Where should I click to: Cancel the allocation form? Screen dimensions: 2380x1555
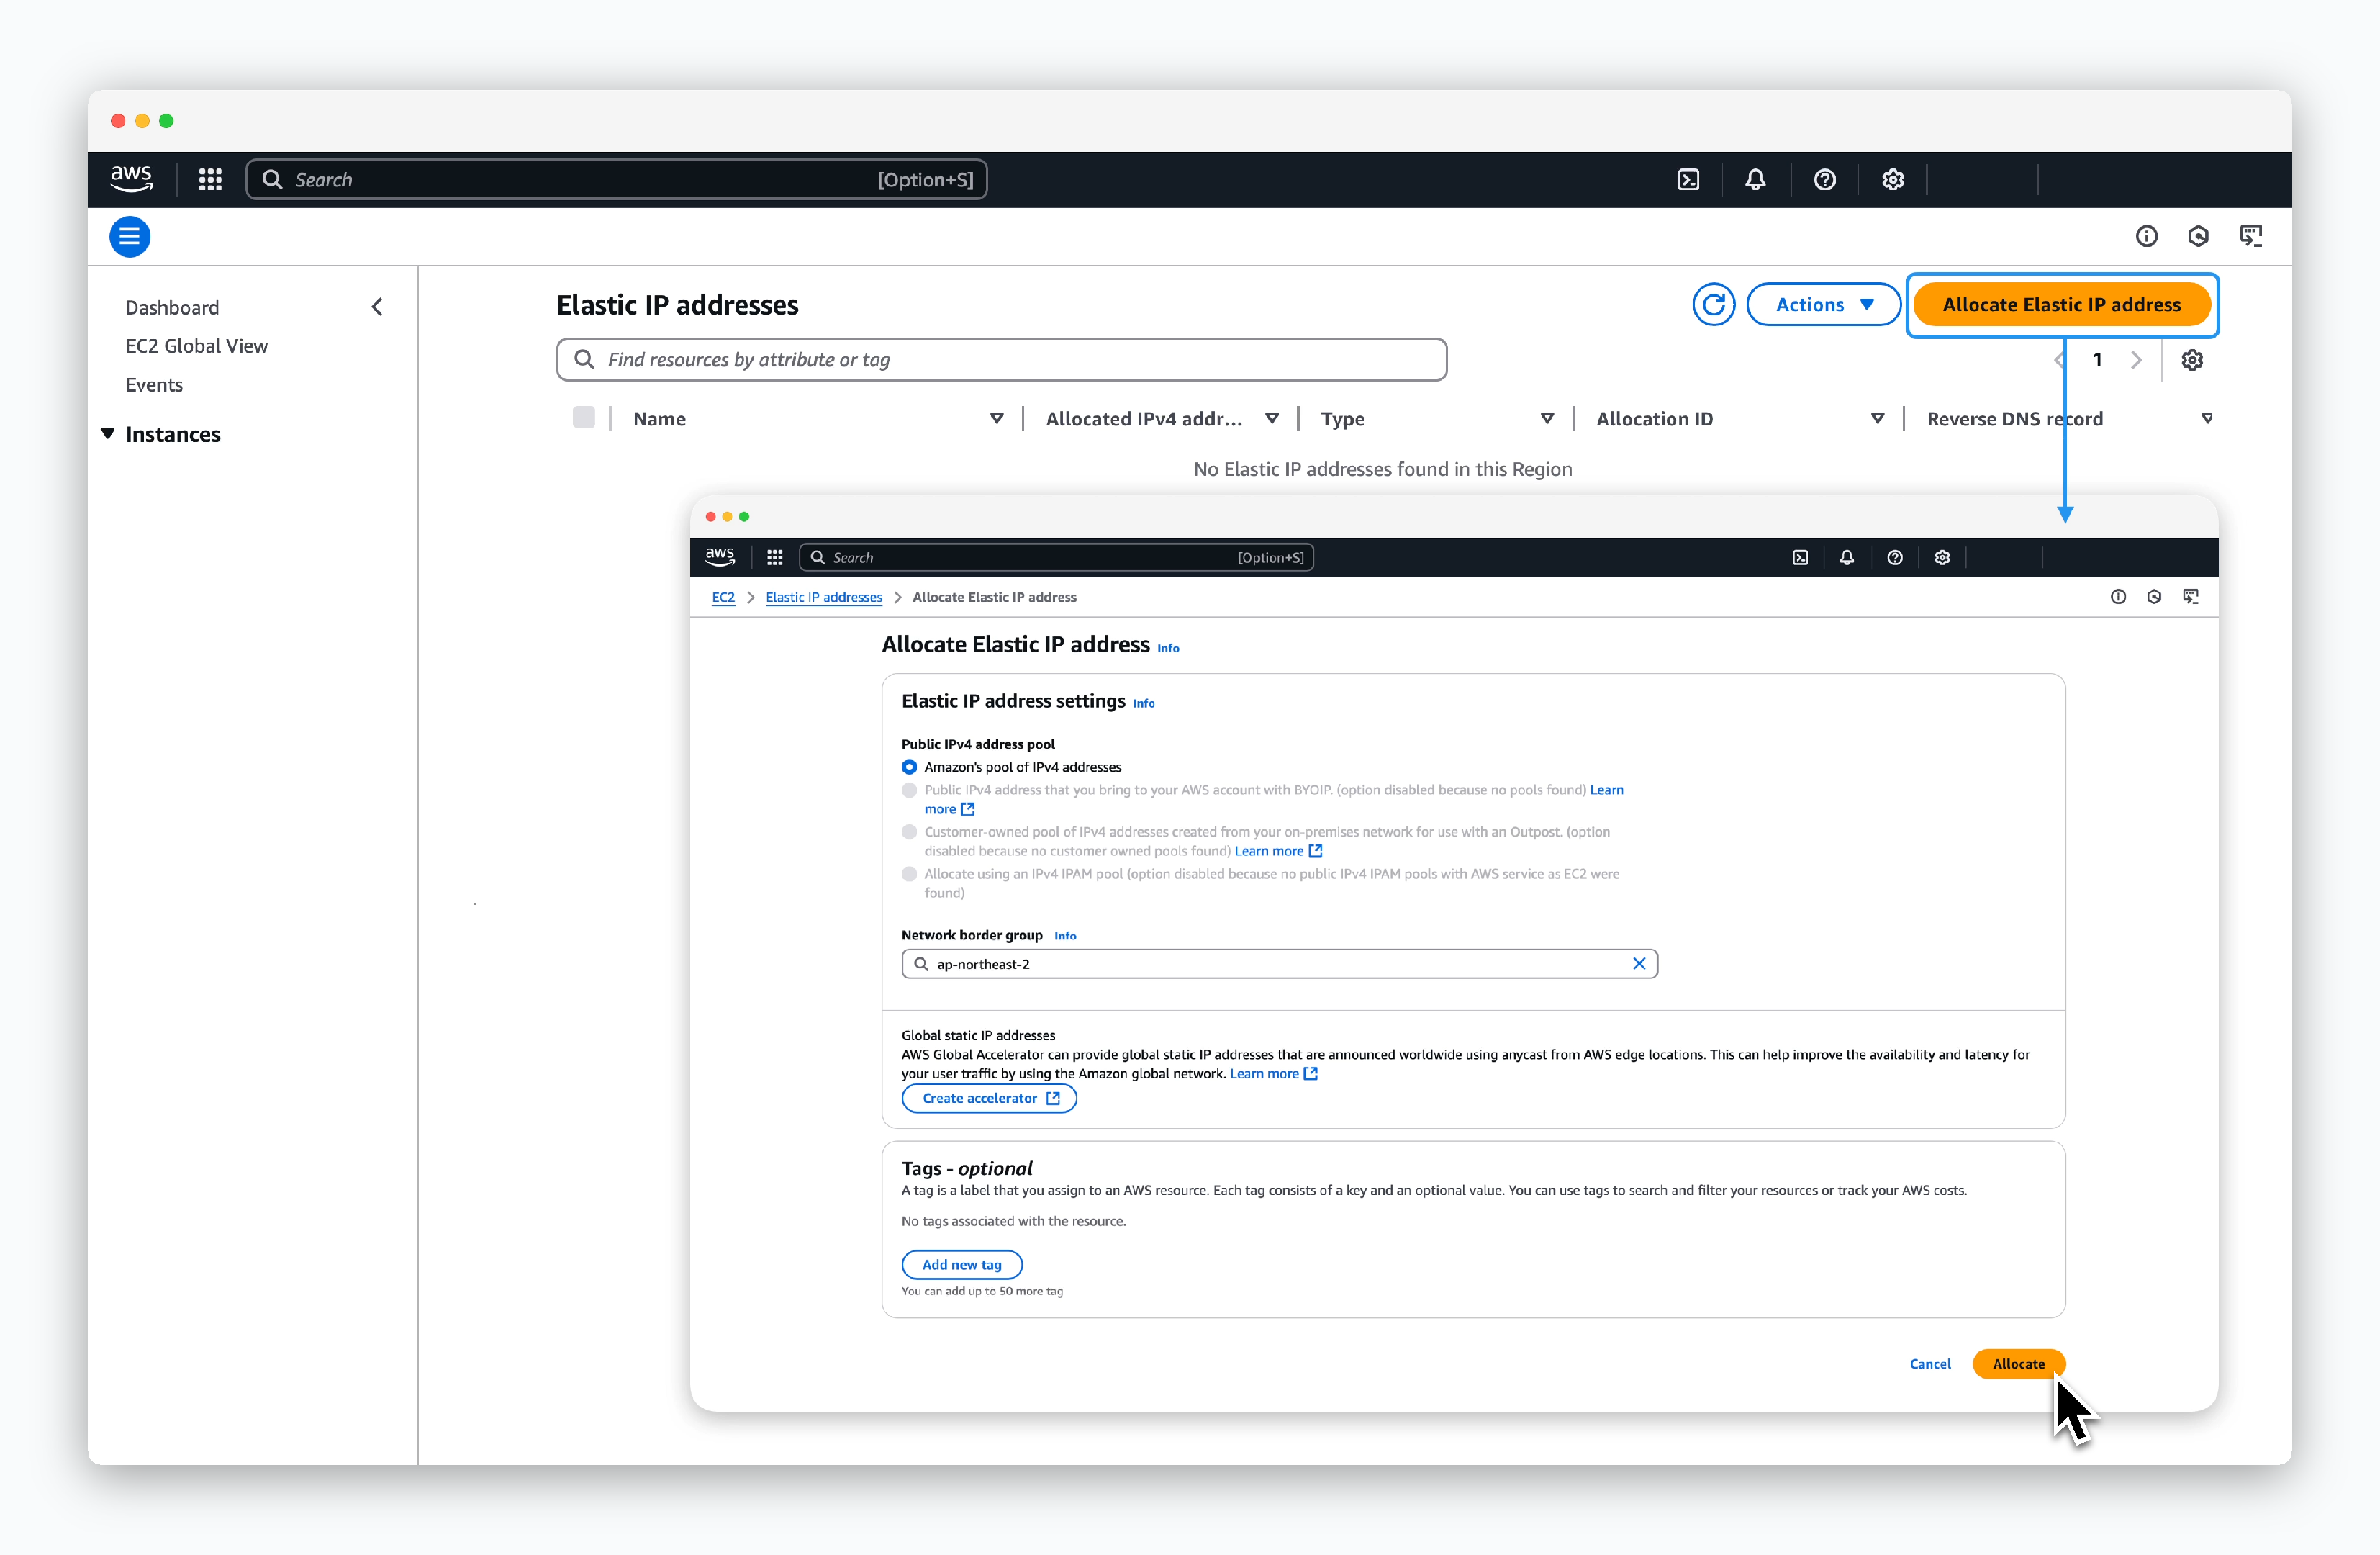pyautogui.click(x=1930, y=1364)
